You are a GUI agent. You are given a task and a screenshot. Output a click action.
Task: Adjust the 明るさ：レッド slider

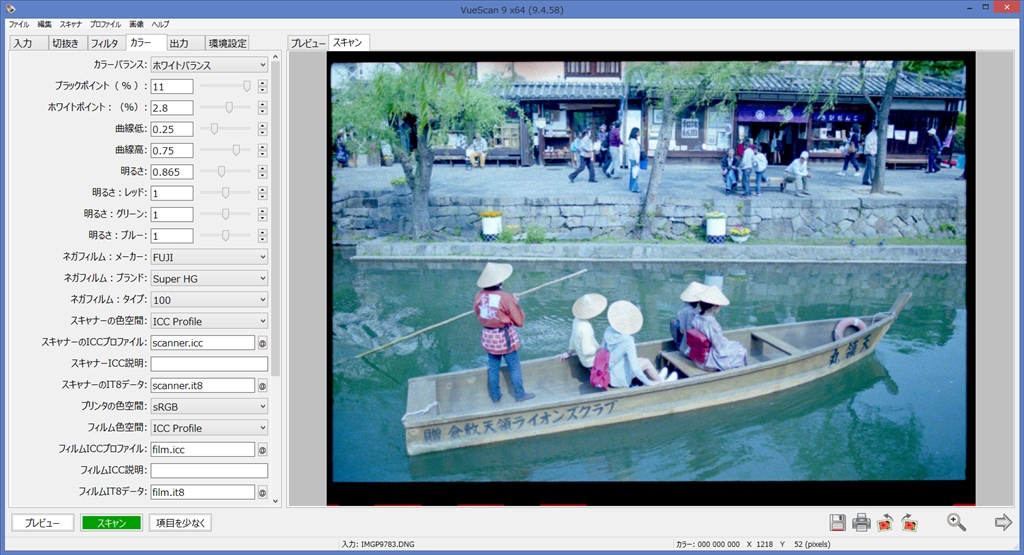point(225,193)
